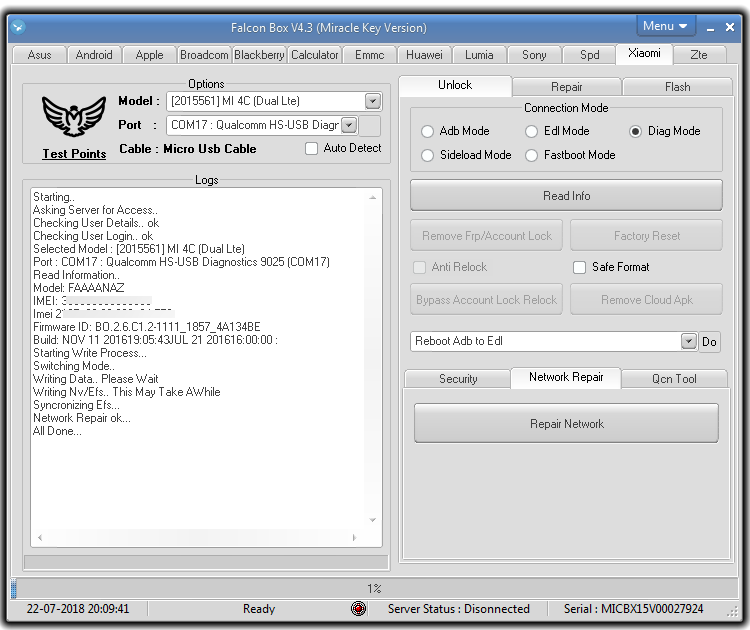This screenshot has height=630, width=750.
Task: Click the logs horizontal scrollbar right arrow
Action: [x=354, y=538]
